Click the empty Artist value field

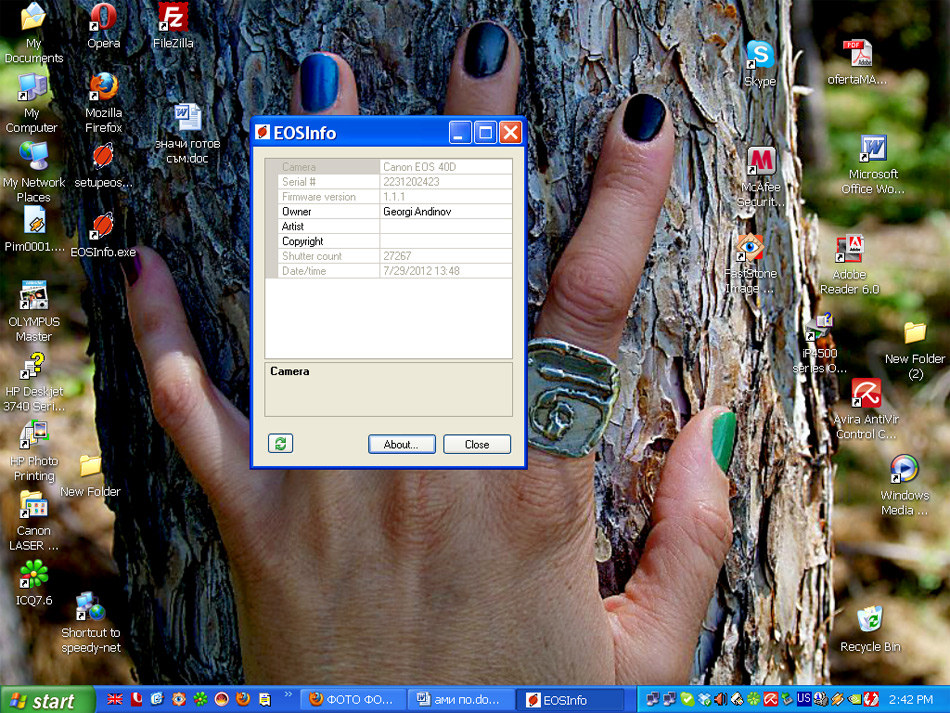pyautogui.click(x=445, y=227)
